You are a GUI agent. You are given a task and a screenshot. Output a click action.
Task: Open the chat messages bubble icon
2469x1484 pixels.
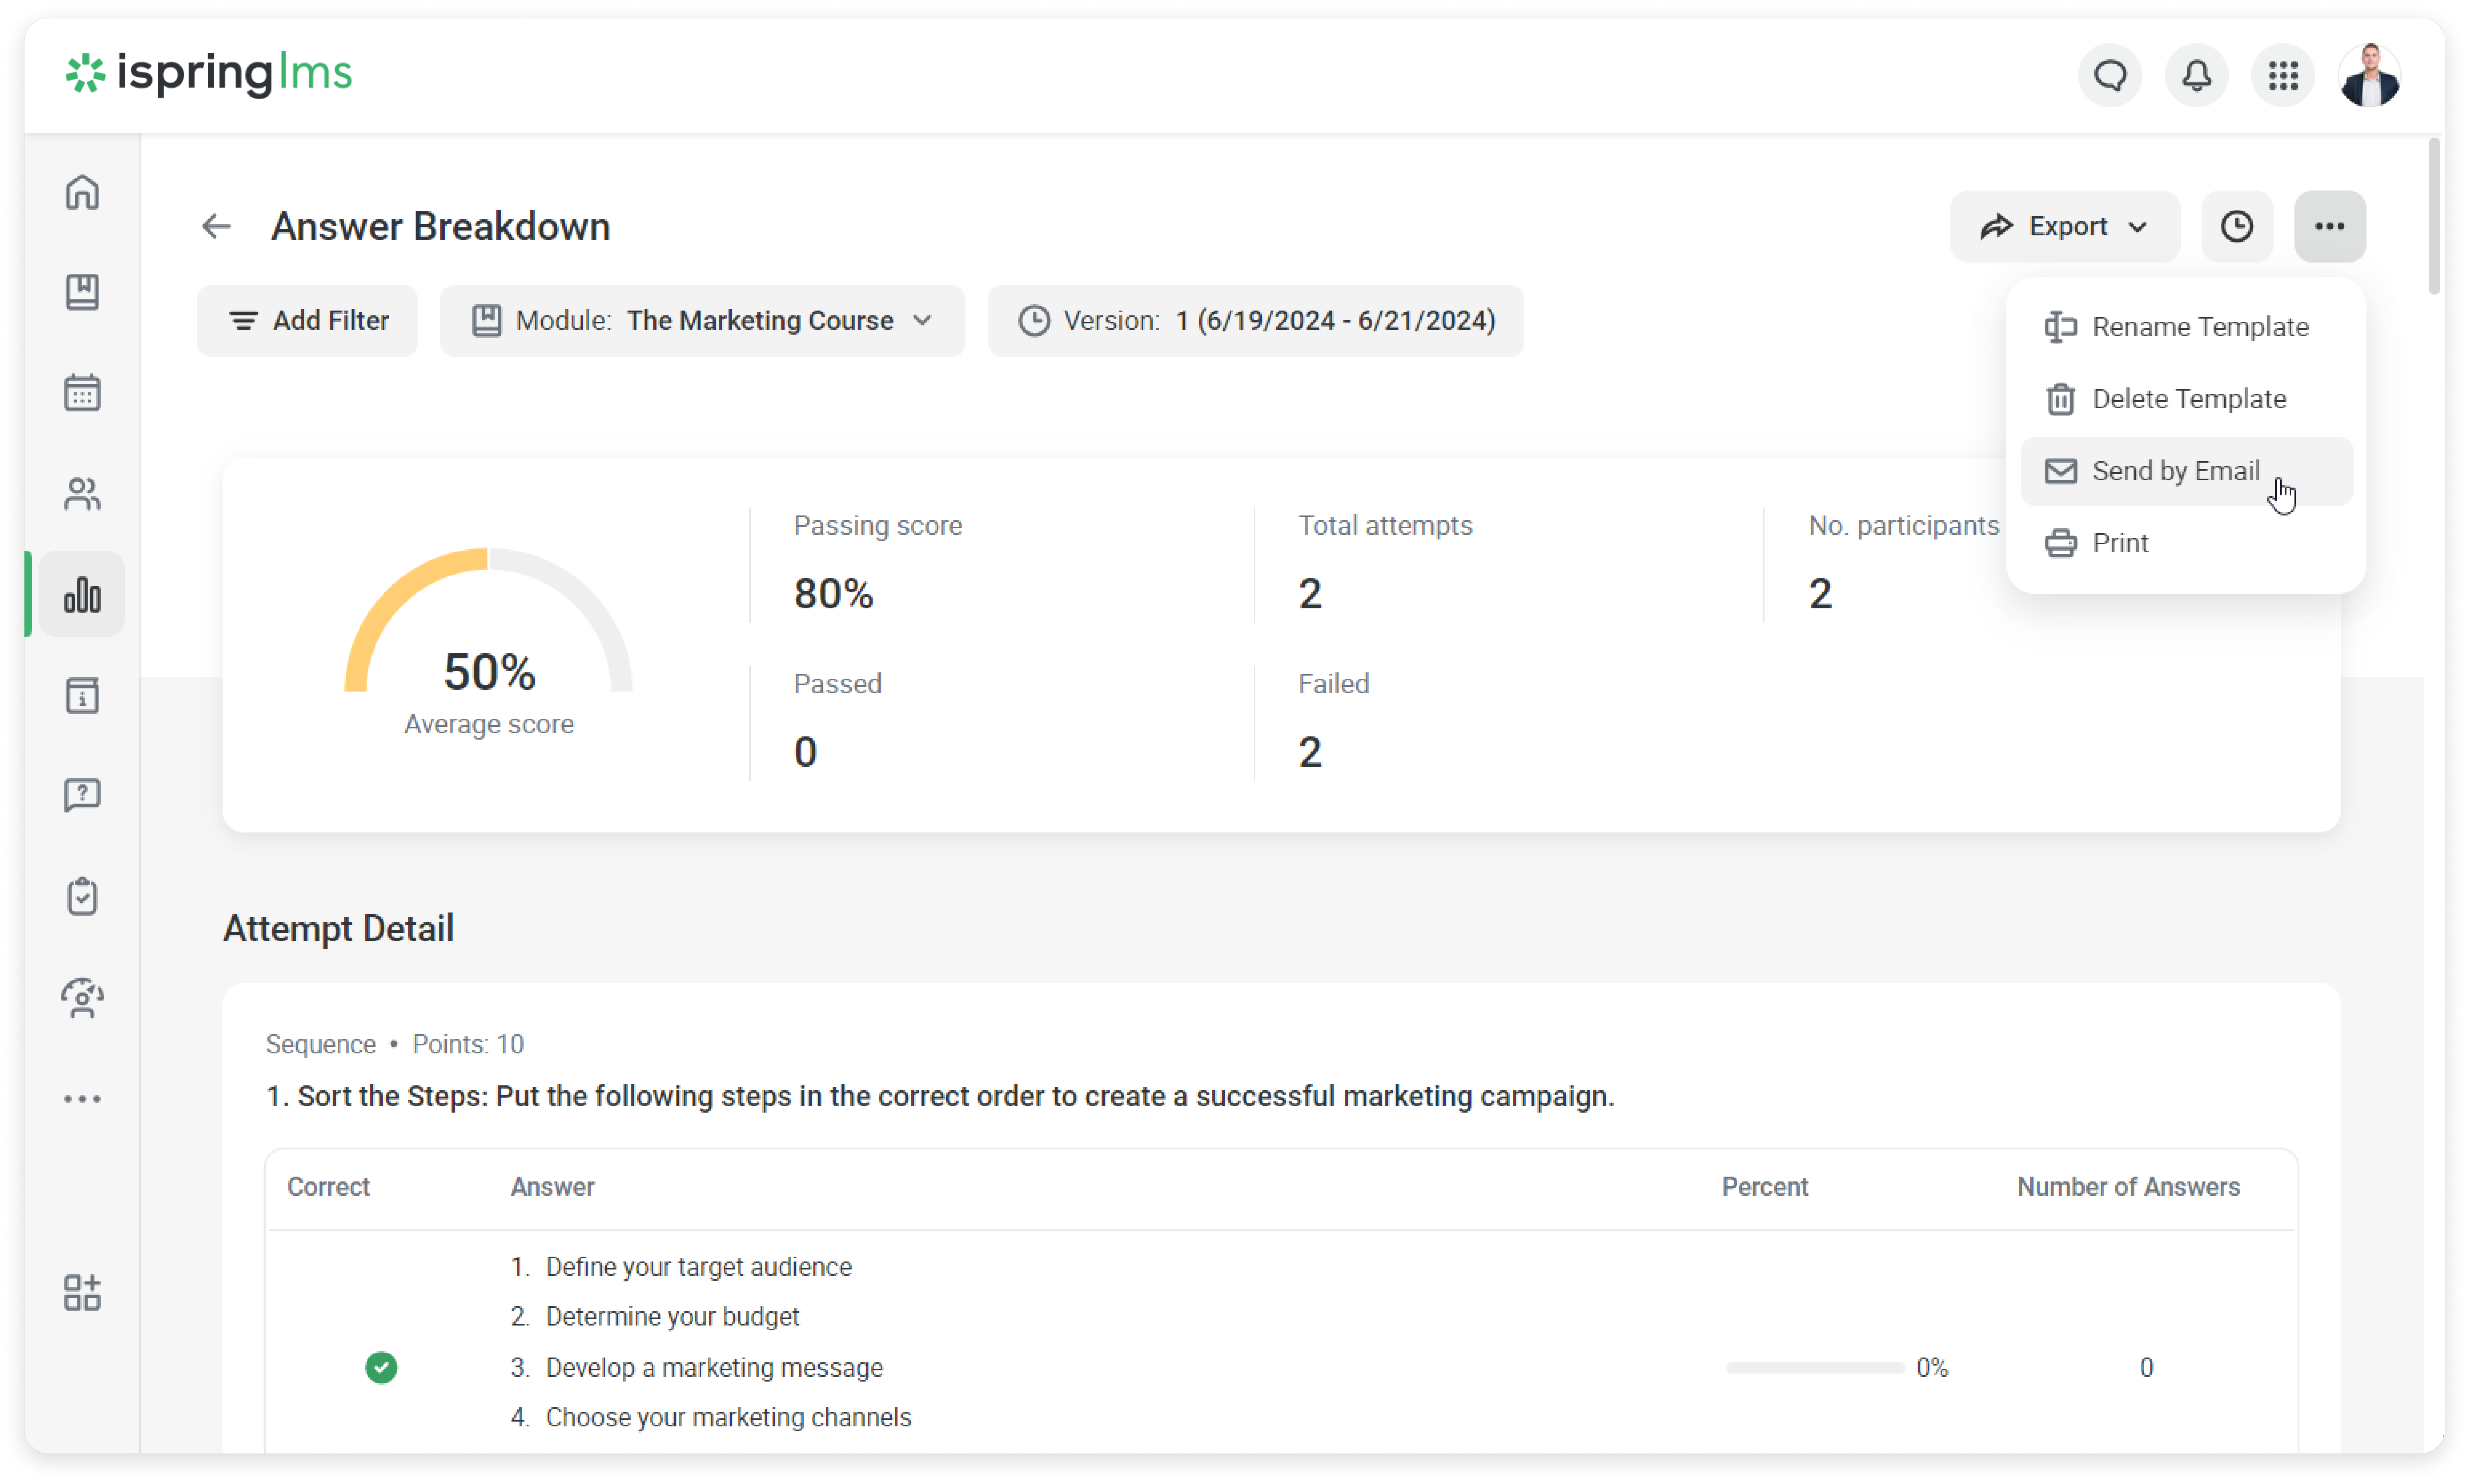[2110, 75]
